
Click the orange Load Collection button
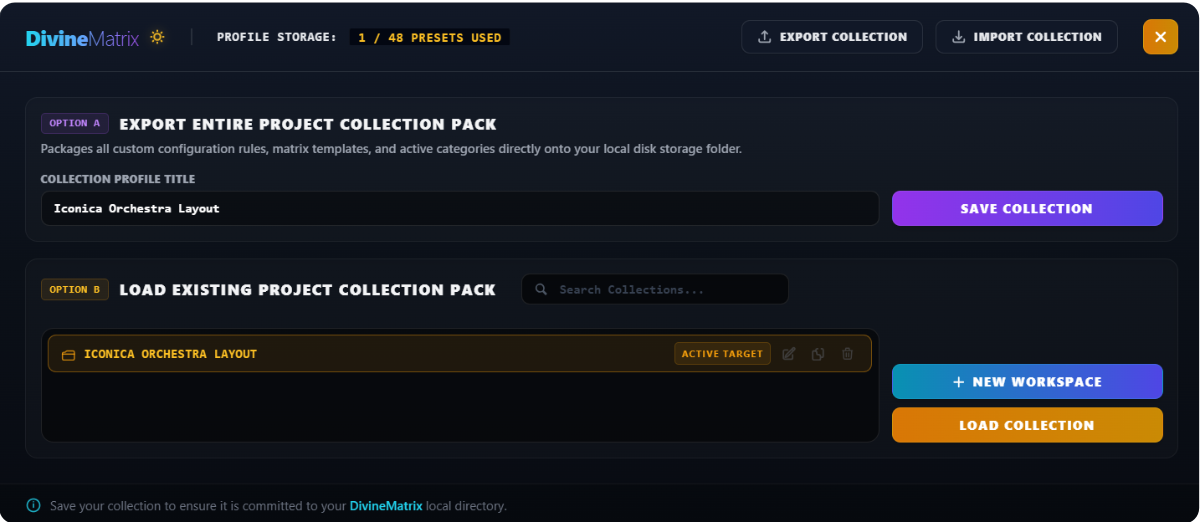[1027, 425]
